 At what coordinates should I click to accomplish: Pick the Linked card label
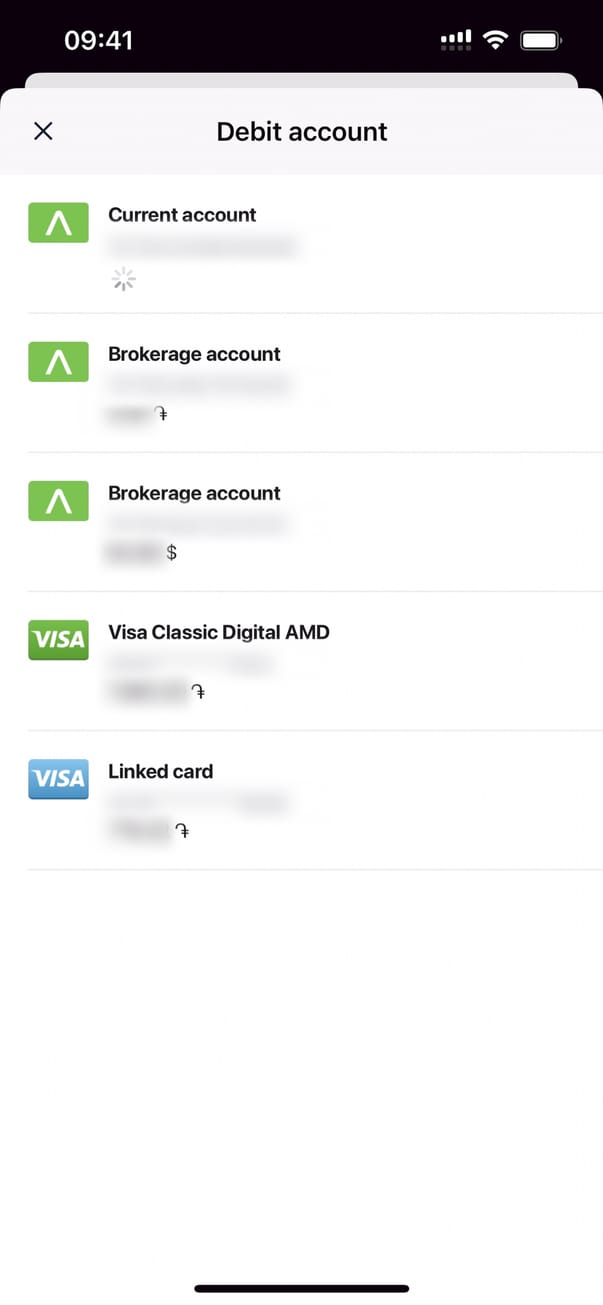click(x=160, y=771)
